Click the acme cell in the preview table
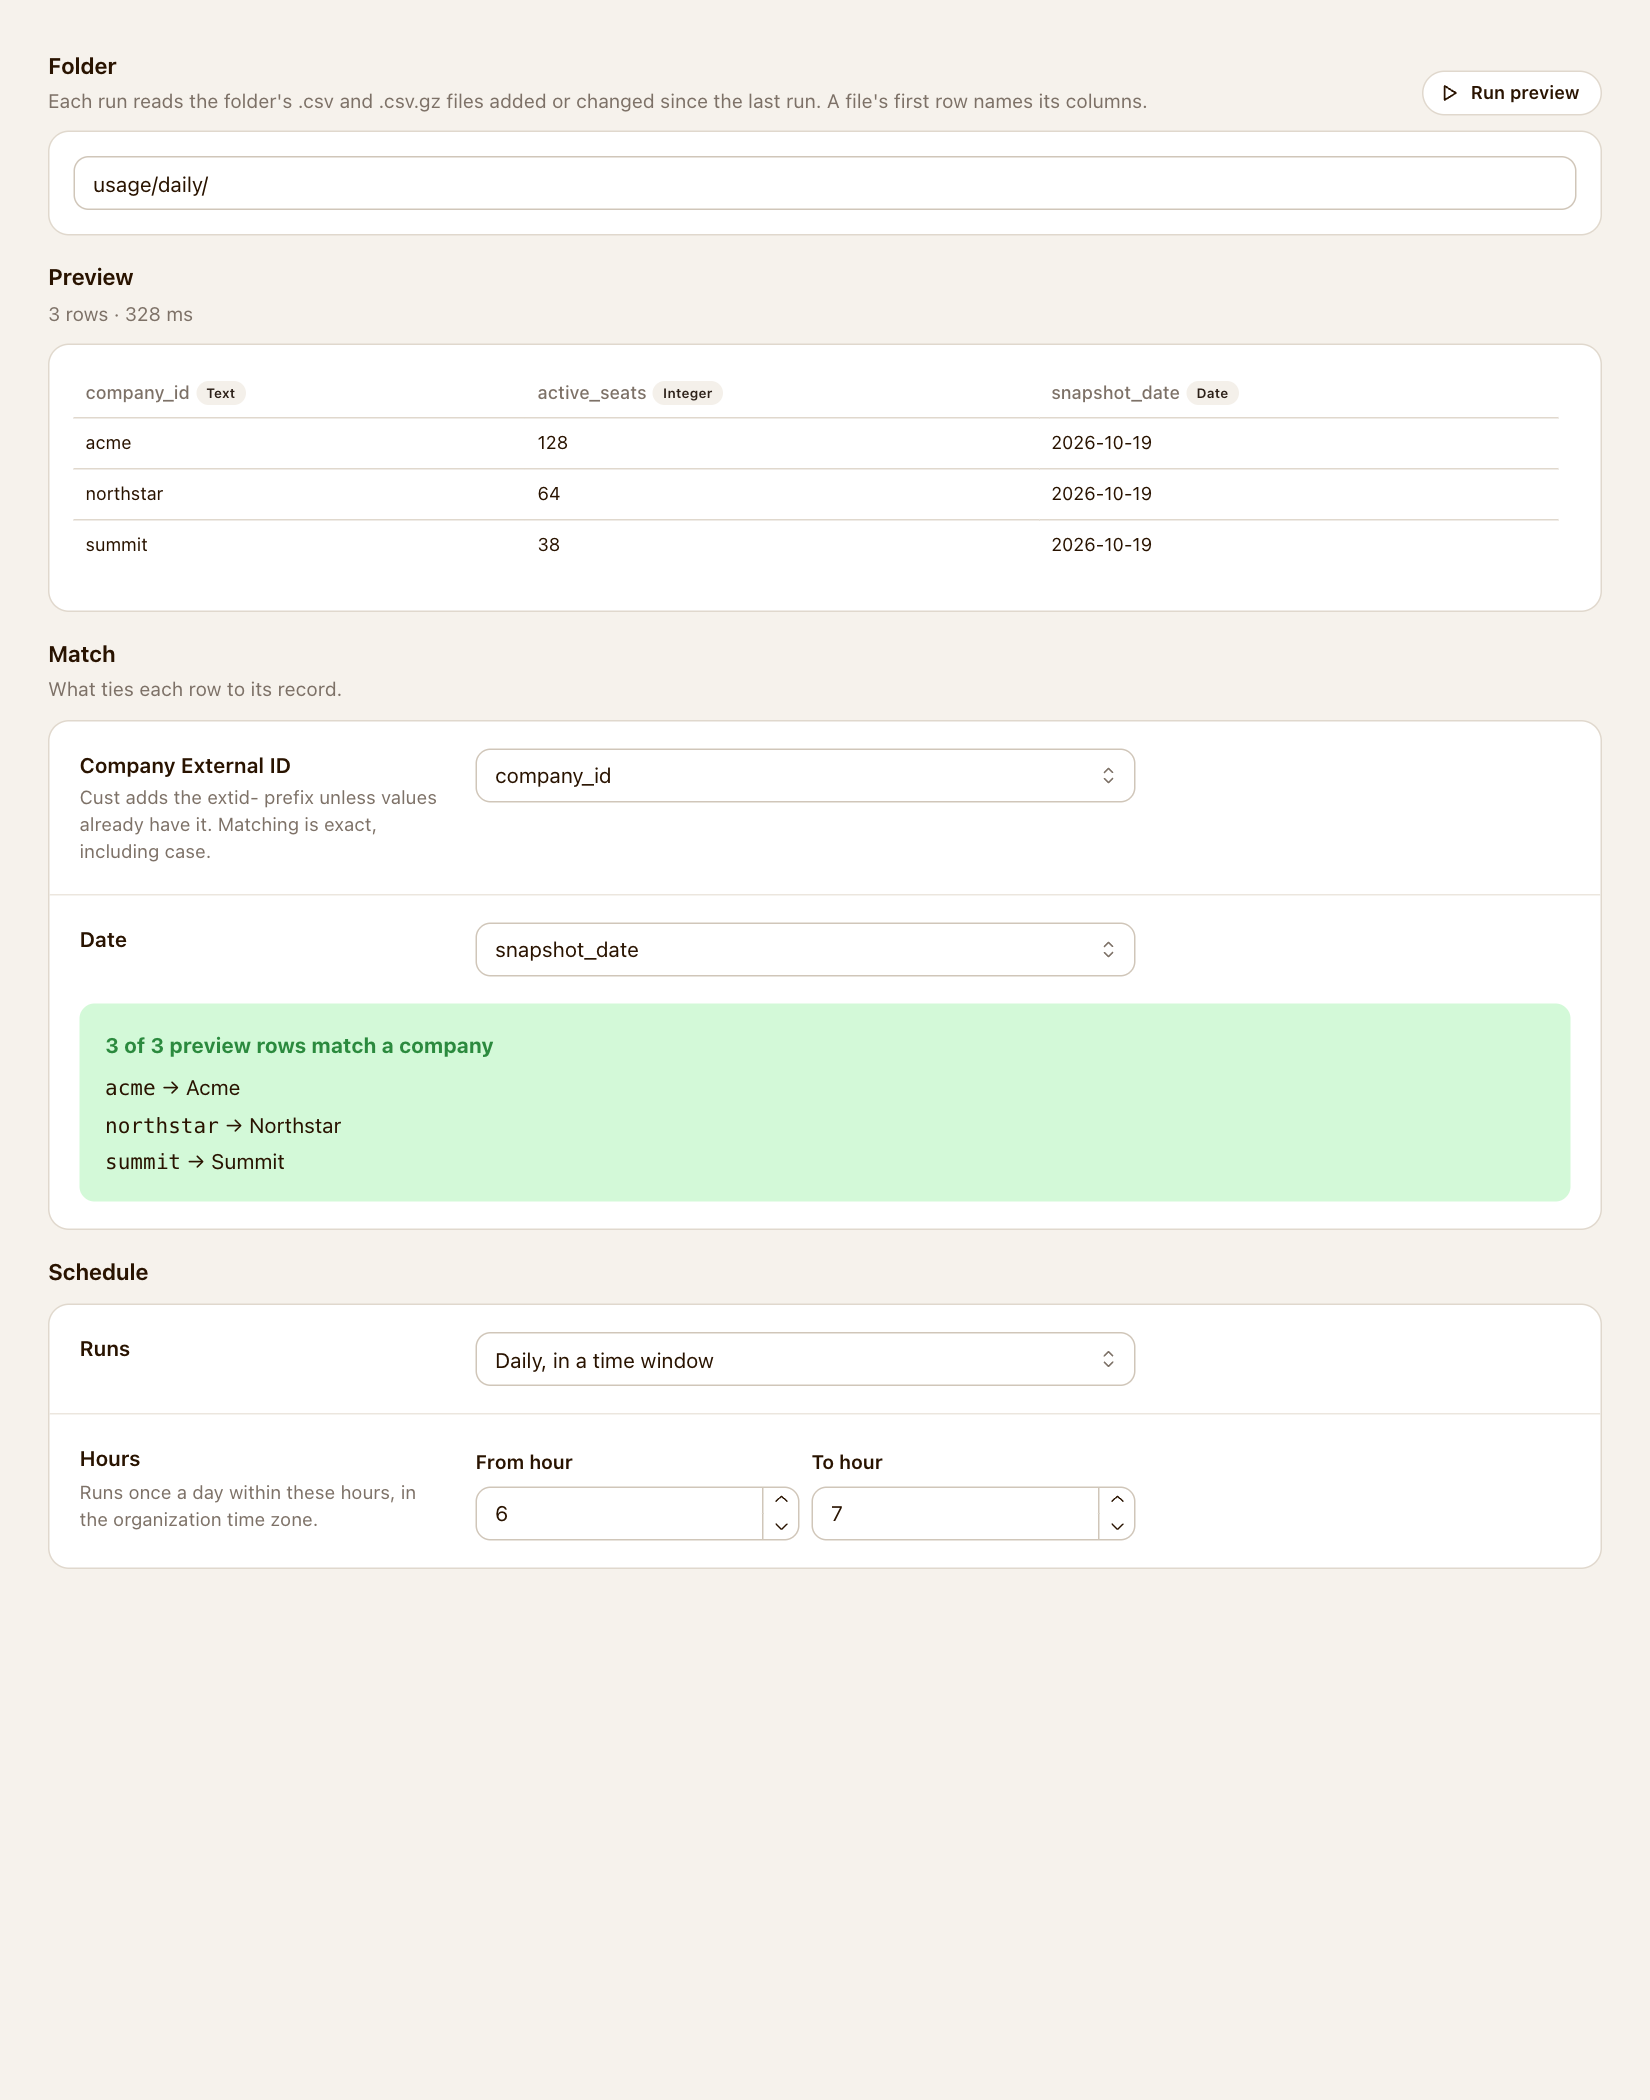The height and width of the screenshot is (2100, 1650). point(108,443)
